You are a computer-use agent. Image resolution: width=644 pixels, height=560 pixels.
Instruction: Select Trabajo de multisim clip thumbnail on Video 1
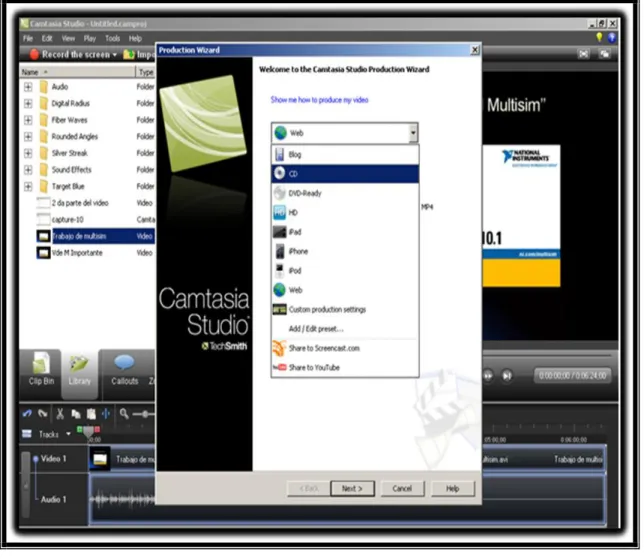(100, 459)
